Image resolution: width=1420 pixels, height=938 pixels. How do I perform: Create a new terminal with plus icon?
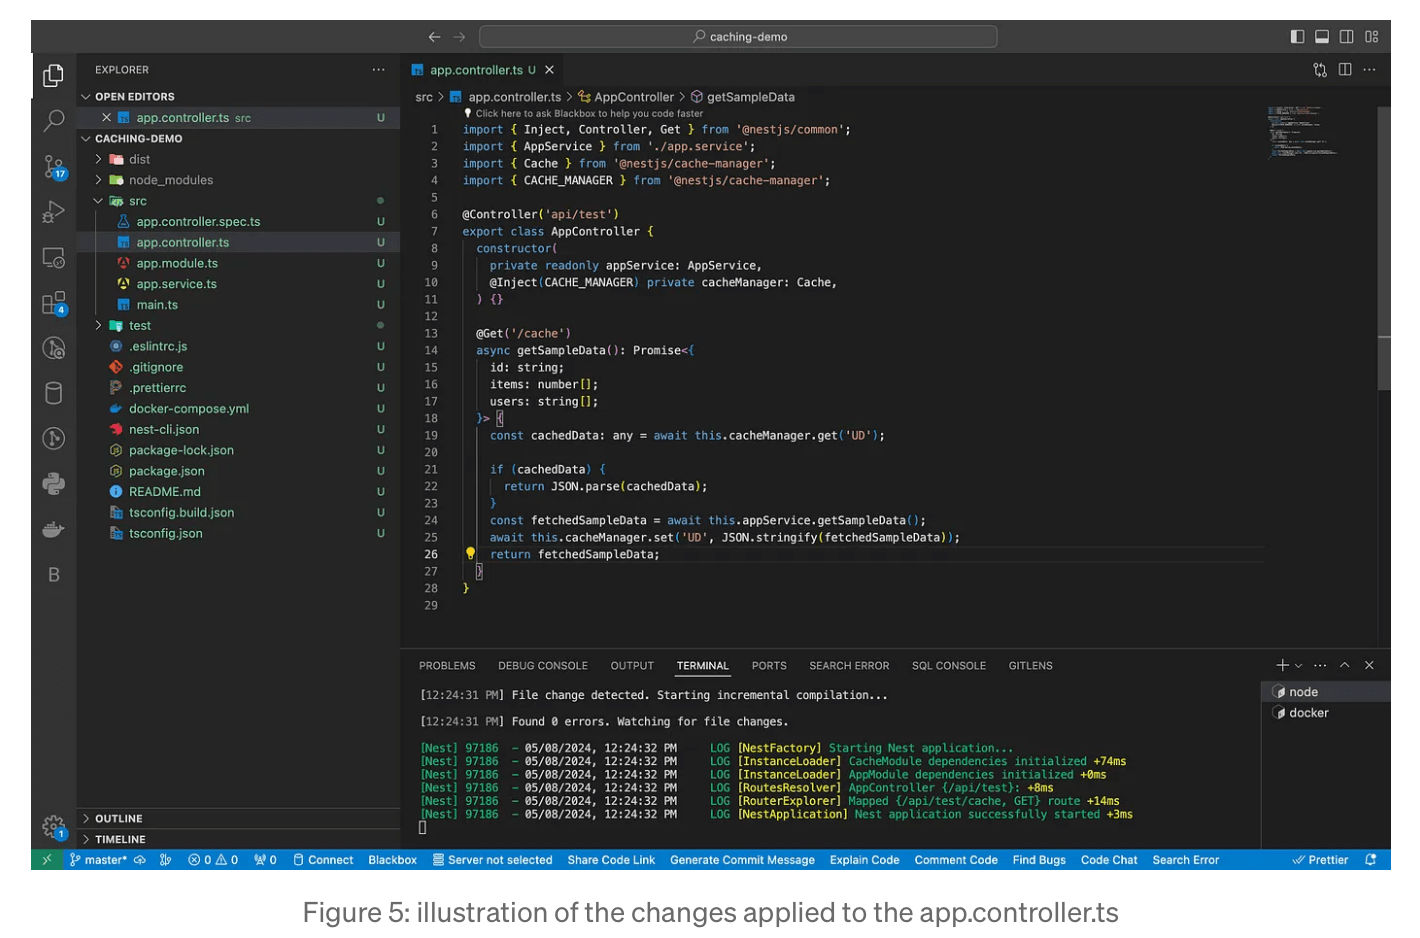click(x=1282, y=665)
